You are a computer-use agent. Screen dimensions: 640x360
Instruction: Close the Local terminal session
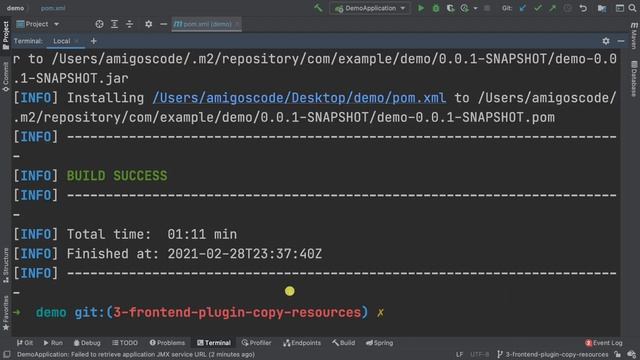[x=77, y=41]
